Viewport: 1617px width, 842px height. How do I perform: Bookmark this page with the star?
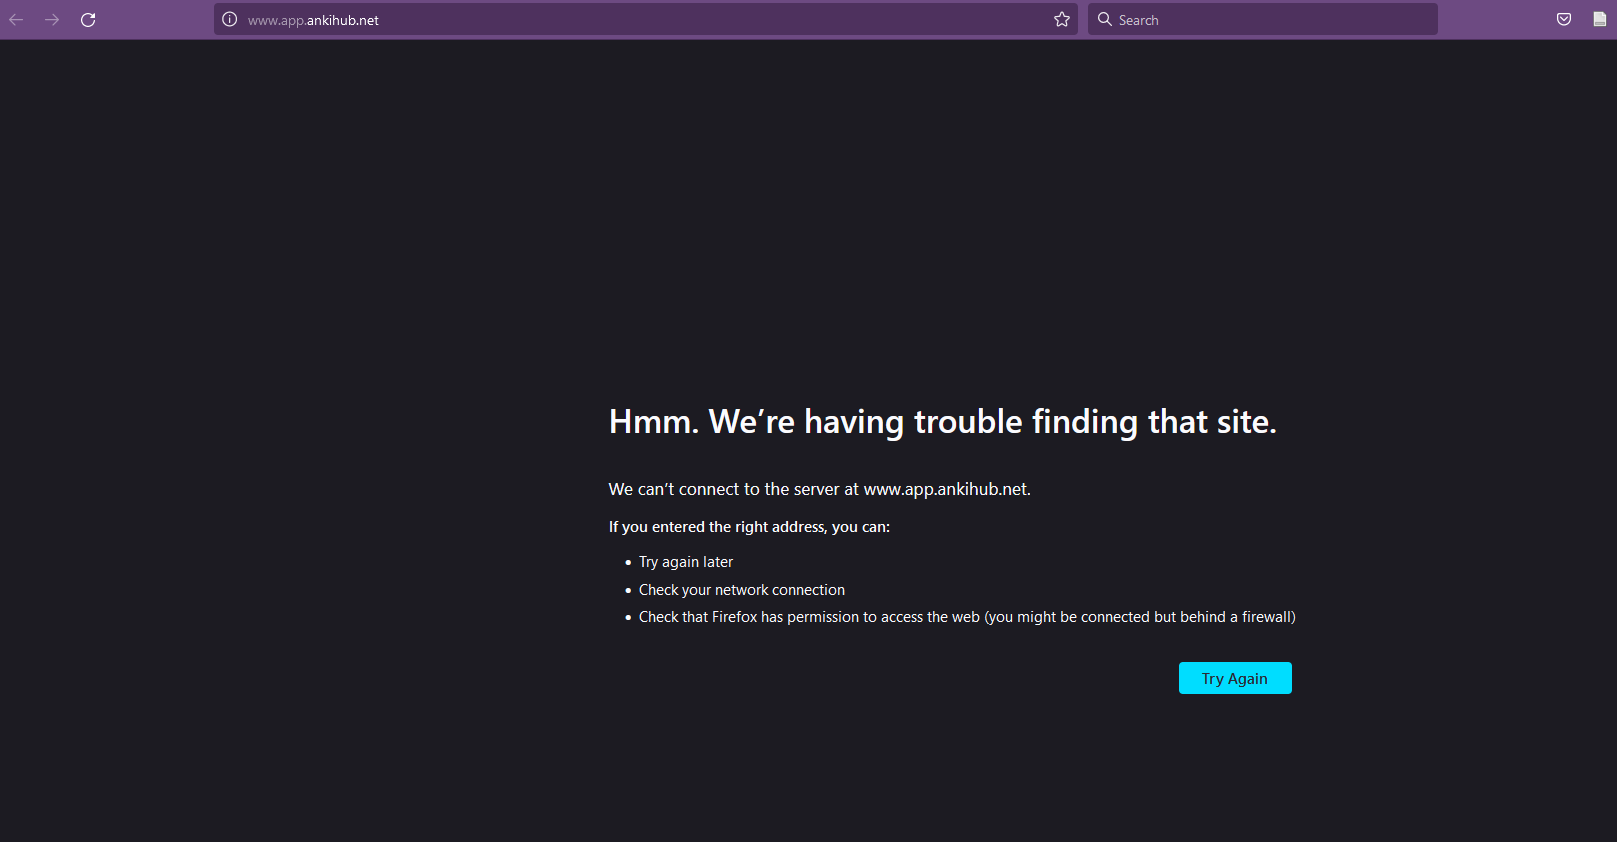click(1061, 20)
